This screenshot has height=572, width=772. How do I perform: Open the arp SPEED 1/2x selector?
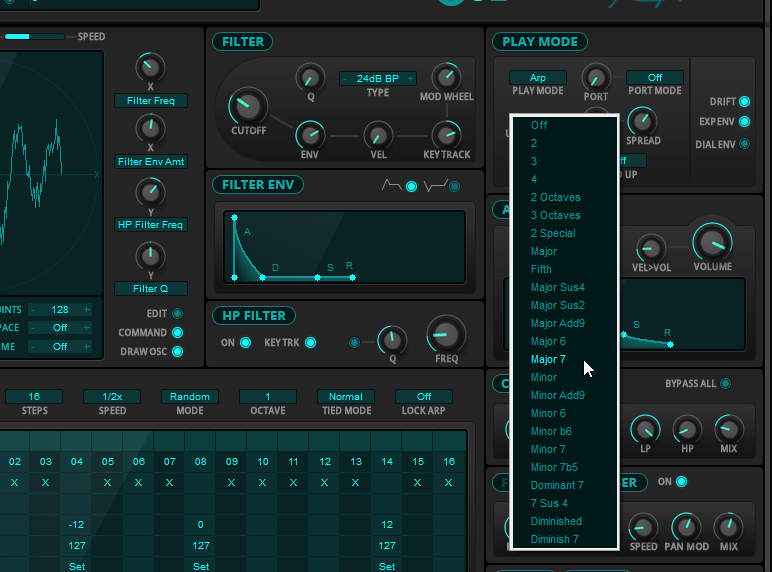click(x=112, y=396)
